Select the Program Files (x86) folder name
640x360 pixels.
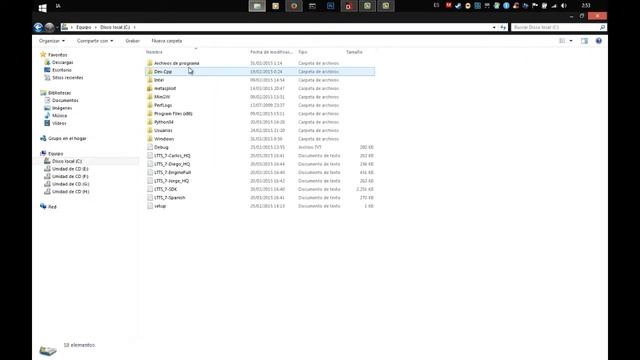click(x=173, y=114)
